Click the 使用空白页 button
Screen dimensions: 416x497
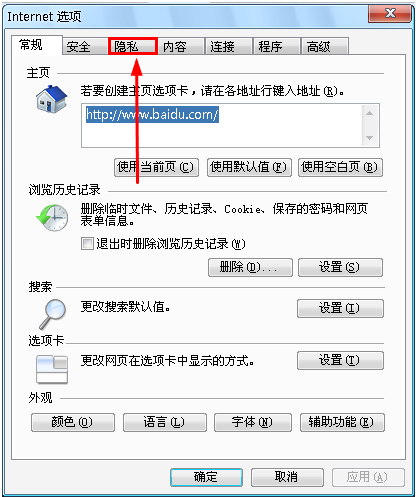point(340,167)
